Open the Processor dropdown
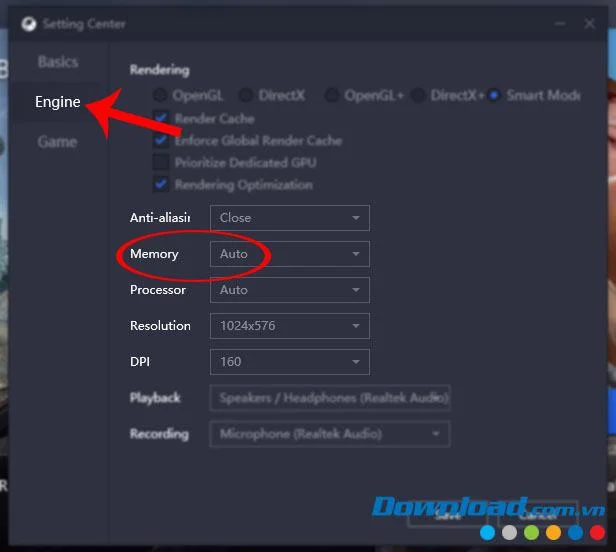The height and width of the screenshot is (552, 616). tap(290, 290)
